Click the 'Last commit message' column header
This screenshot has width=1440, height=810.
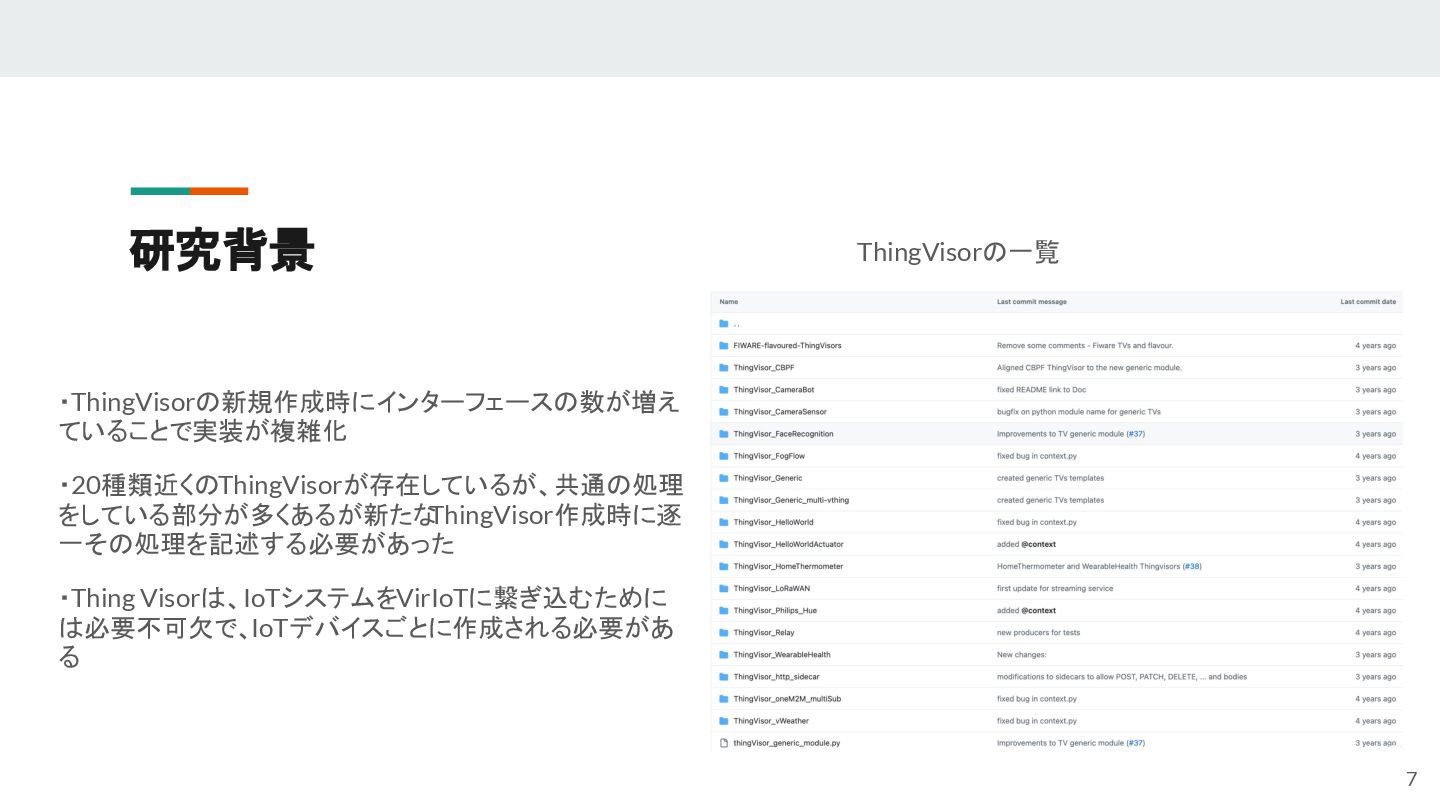[x=1031, y=301]
